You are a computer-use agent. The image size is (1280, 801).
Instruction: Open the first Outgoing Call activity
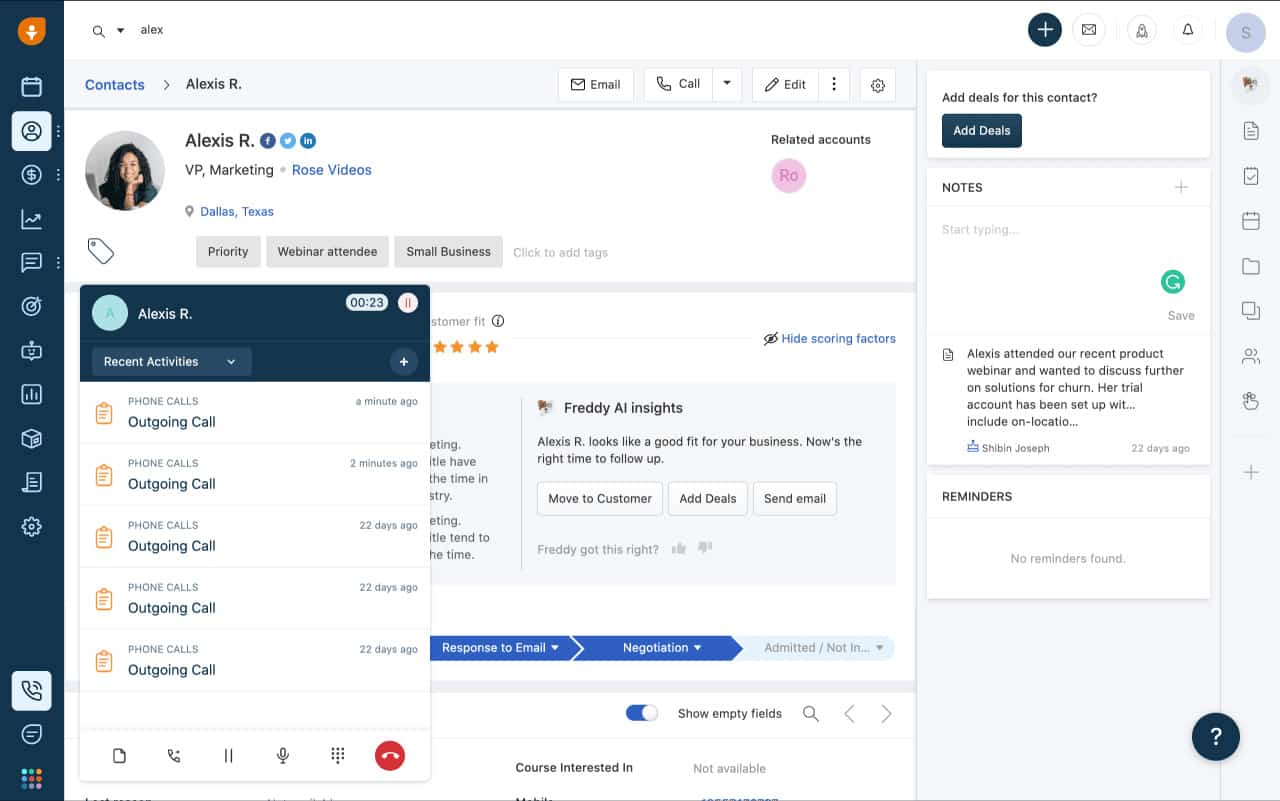[x=255, y=412]
